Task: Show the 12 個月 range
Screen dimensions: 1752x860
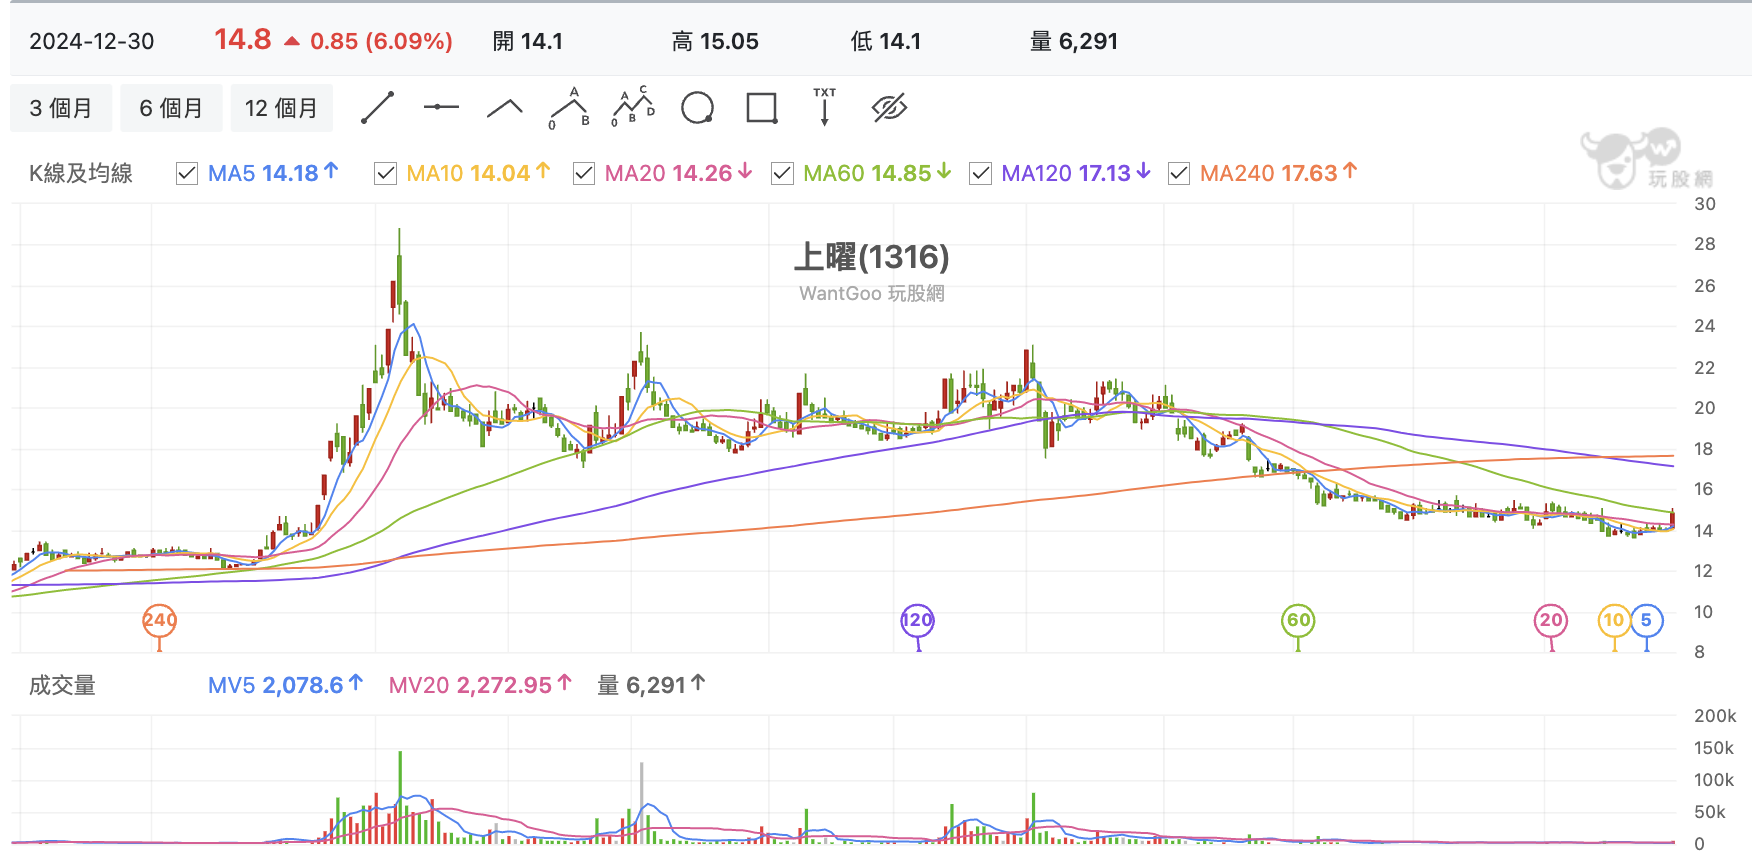Action: [281, 108]
